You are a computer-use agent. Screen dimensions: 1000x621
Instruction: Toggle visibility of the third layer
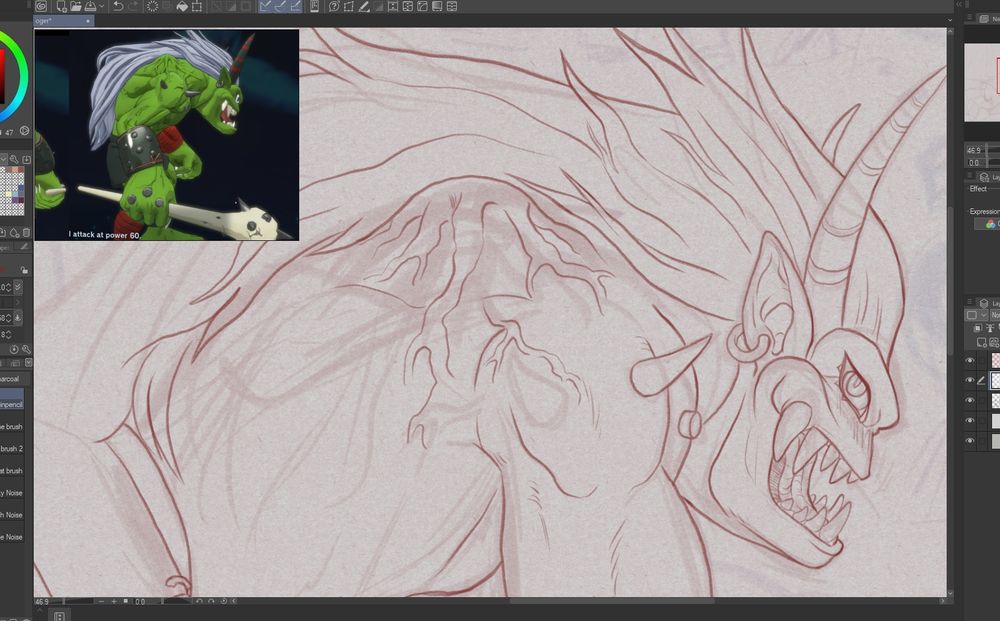pyautogui.click(x=970, y=400)
